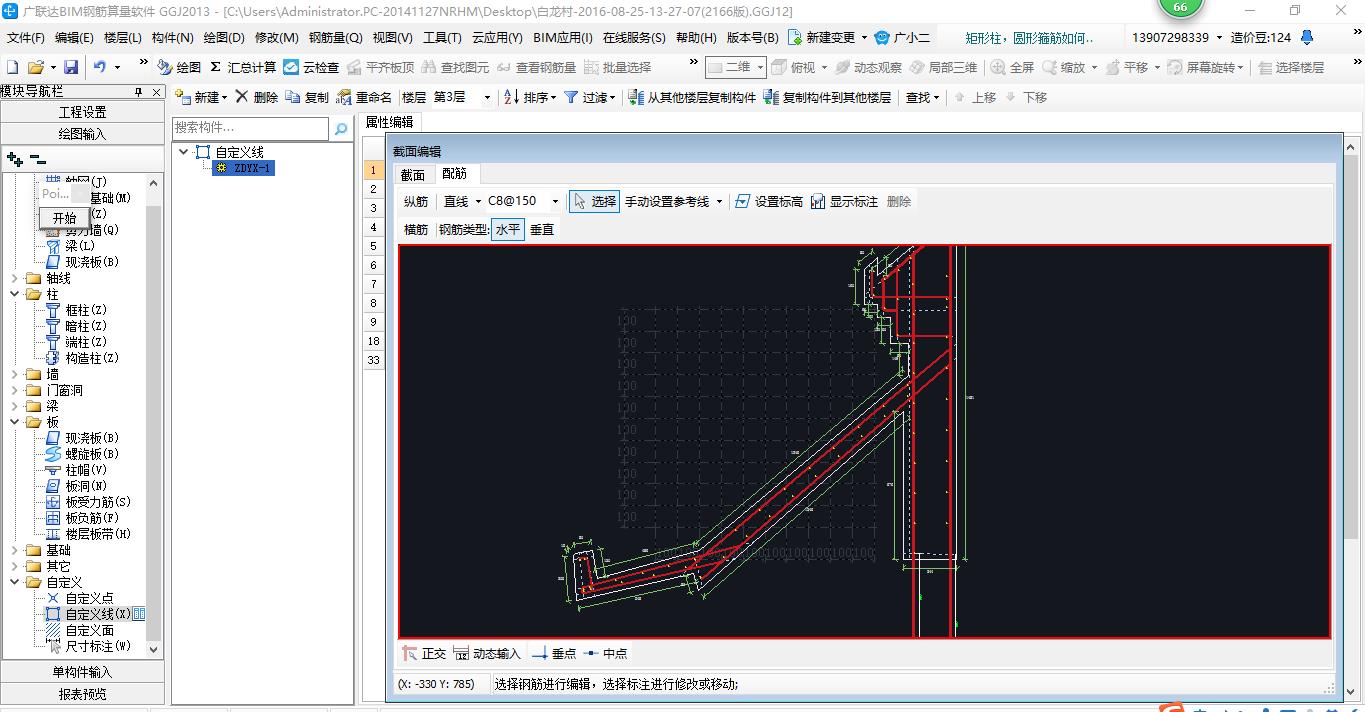The height and width of the screenshot is (712, 1365).
Task: Open the 文件(F) menu
Action: pyautogui.click(x=26, y=38)
